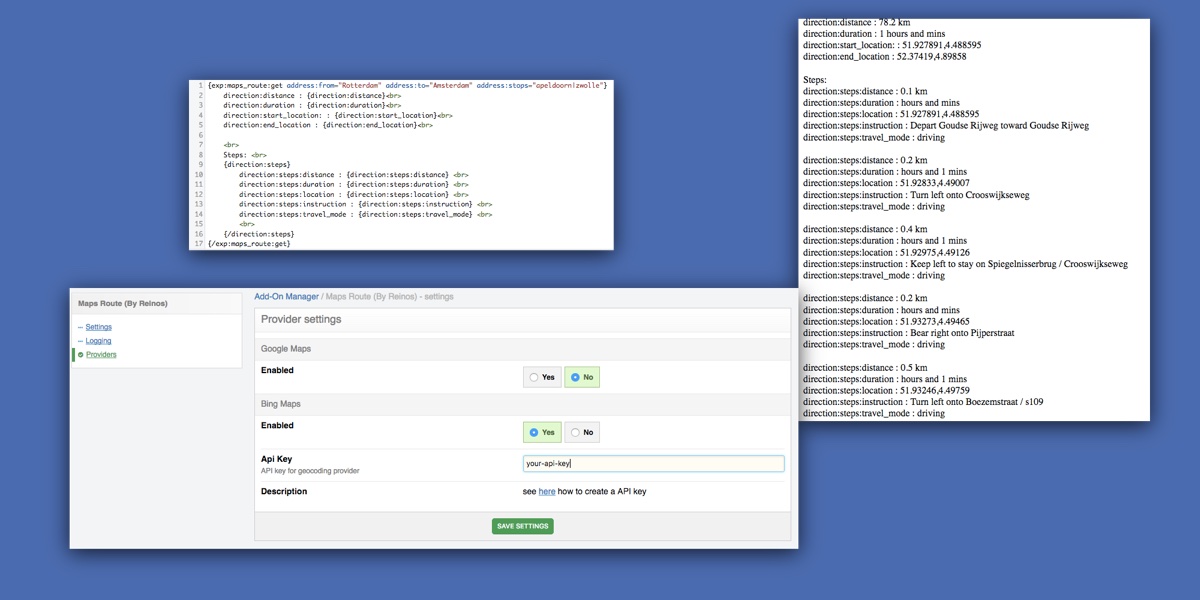Enable Google Maps with Yes option

(542, 377)
